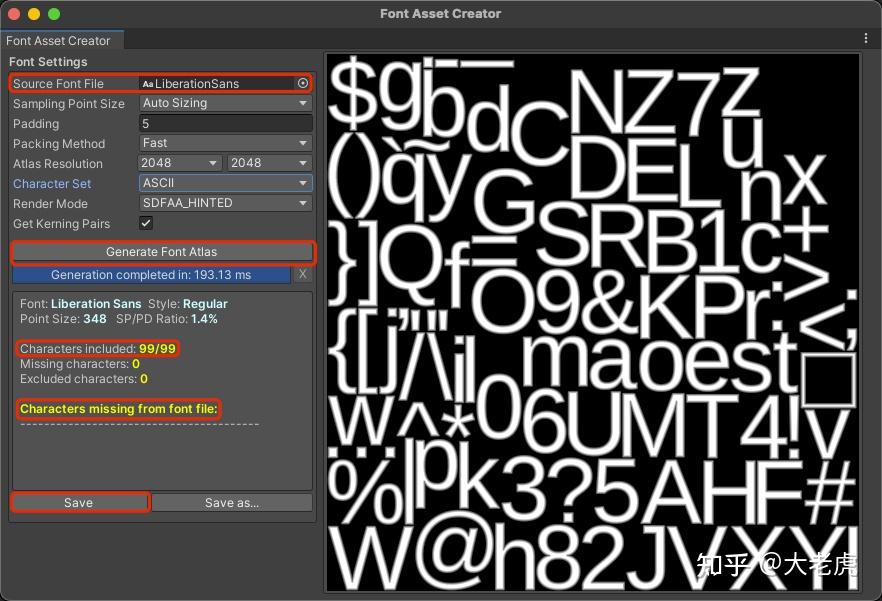Enable the Get Kerning Pairs checkbox

pyautogui.click(x=146, y=223)
